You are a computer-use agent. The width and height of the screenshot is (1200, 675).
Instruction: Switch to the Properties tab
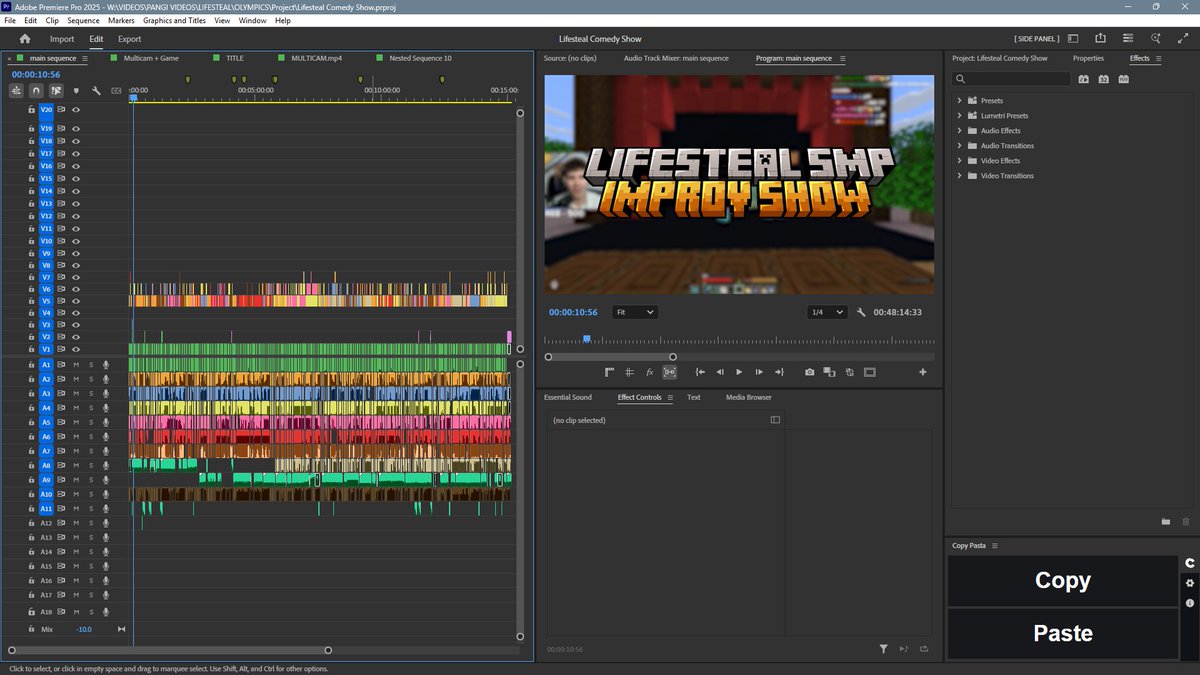coord(1088,58)
